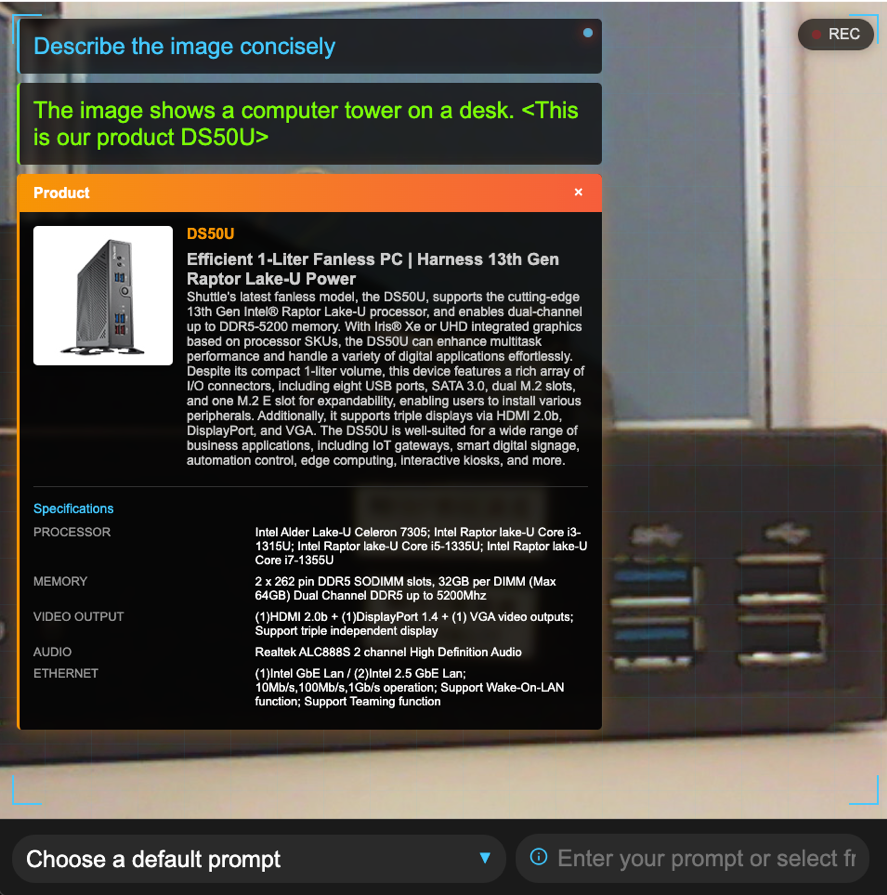The height and width of the screenshot is (895, 887).
Task: Click the HDMI 2.0b DisplayPort video output value
Action: tap(414, 624)
